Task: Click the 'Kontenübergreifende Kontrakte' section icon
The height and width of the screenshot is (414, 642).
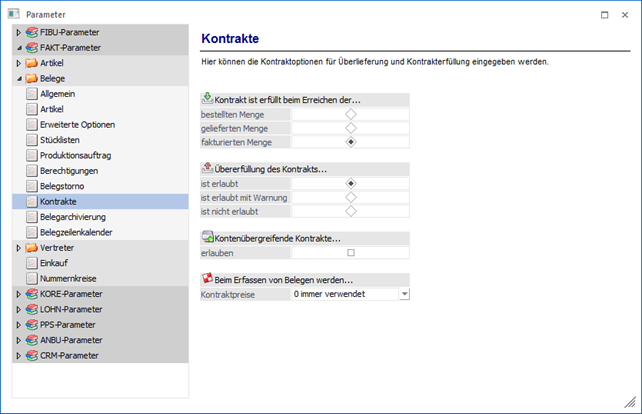Action: click(207, 237)
